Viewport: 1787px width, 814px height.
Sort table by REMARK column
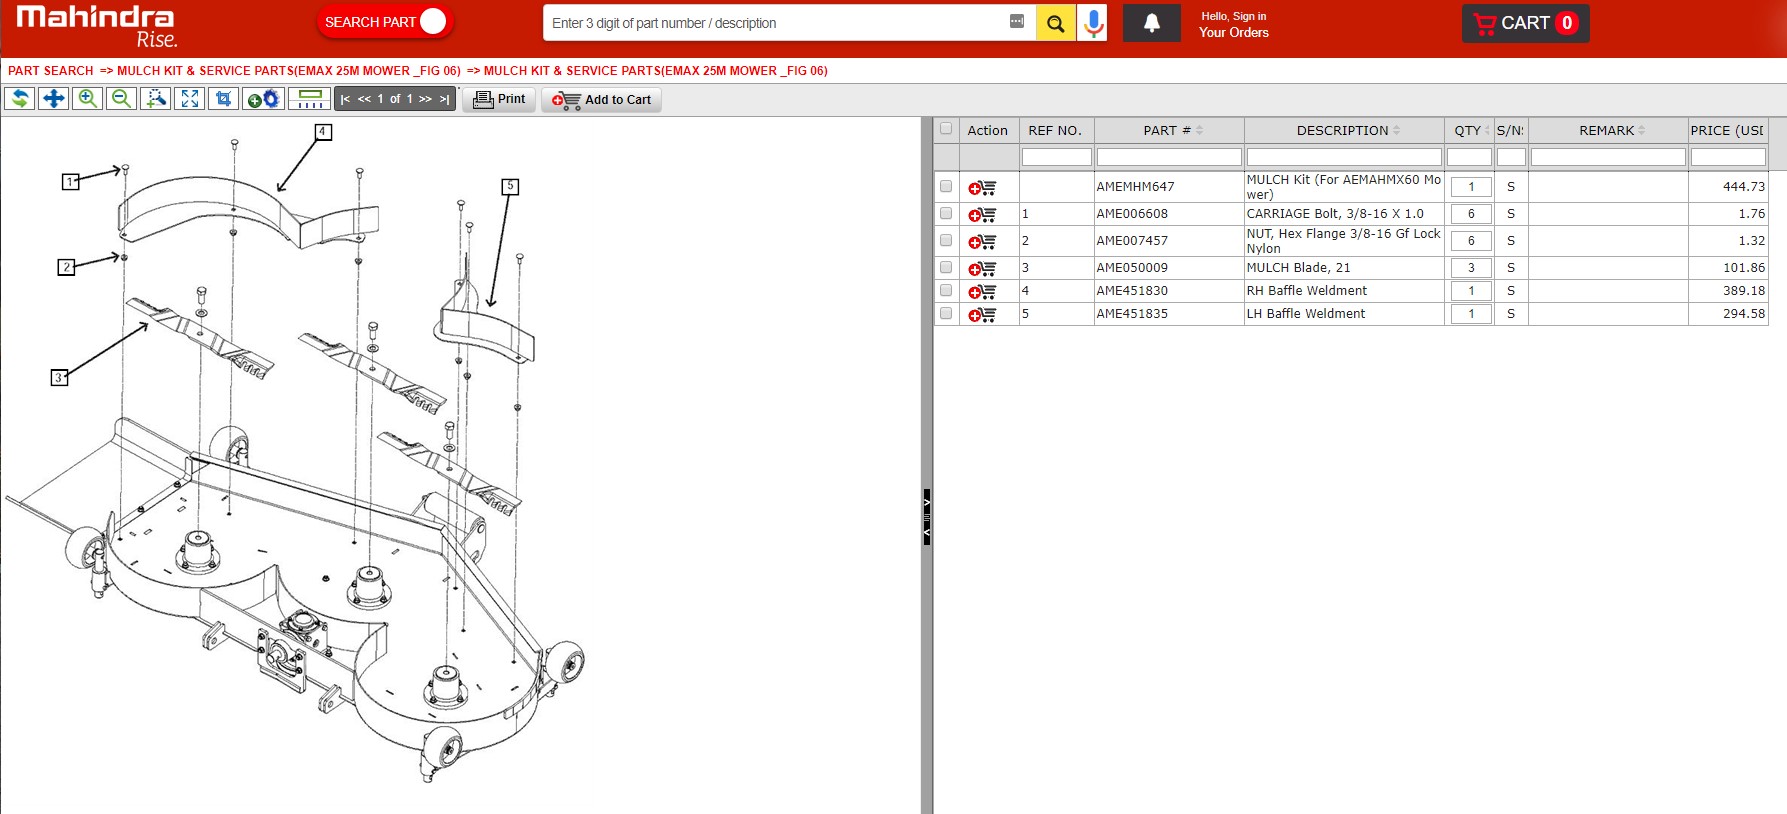(1608, 130)
